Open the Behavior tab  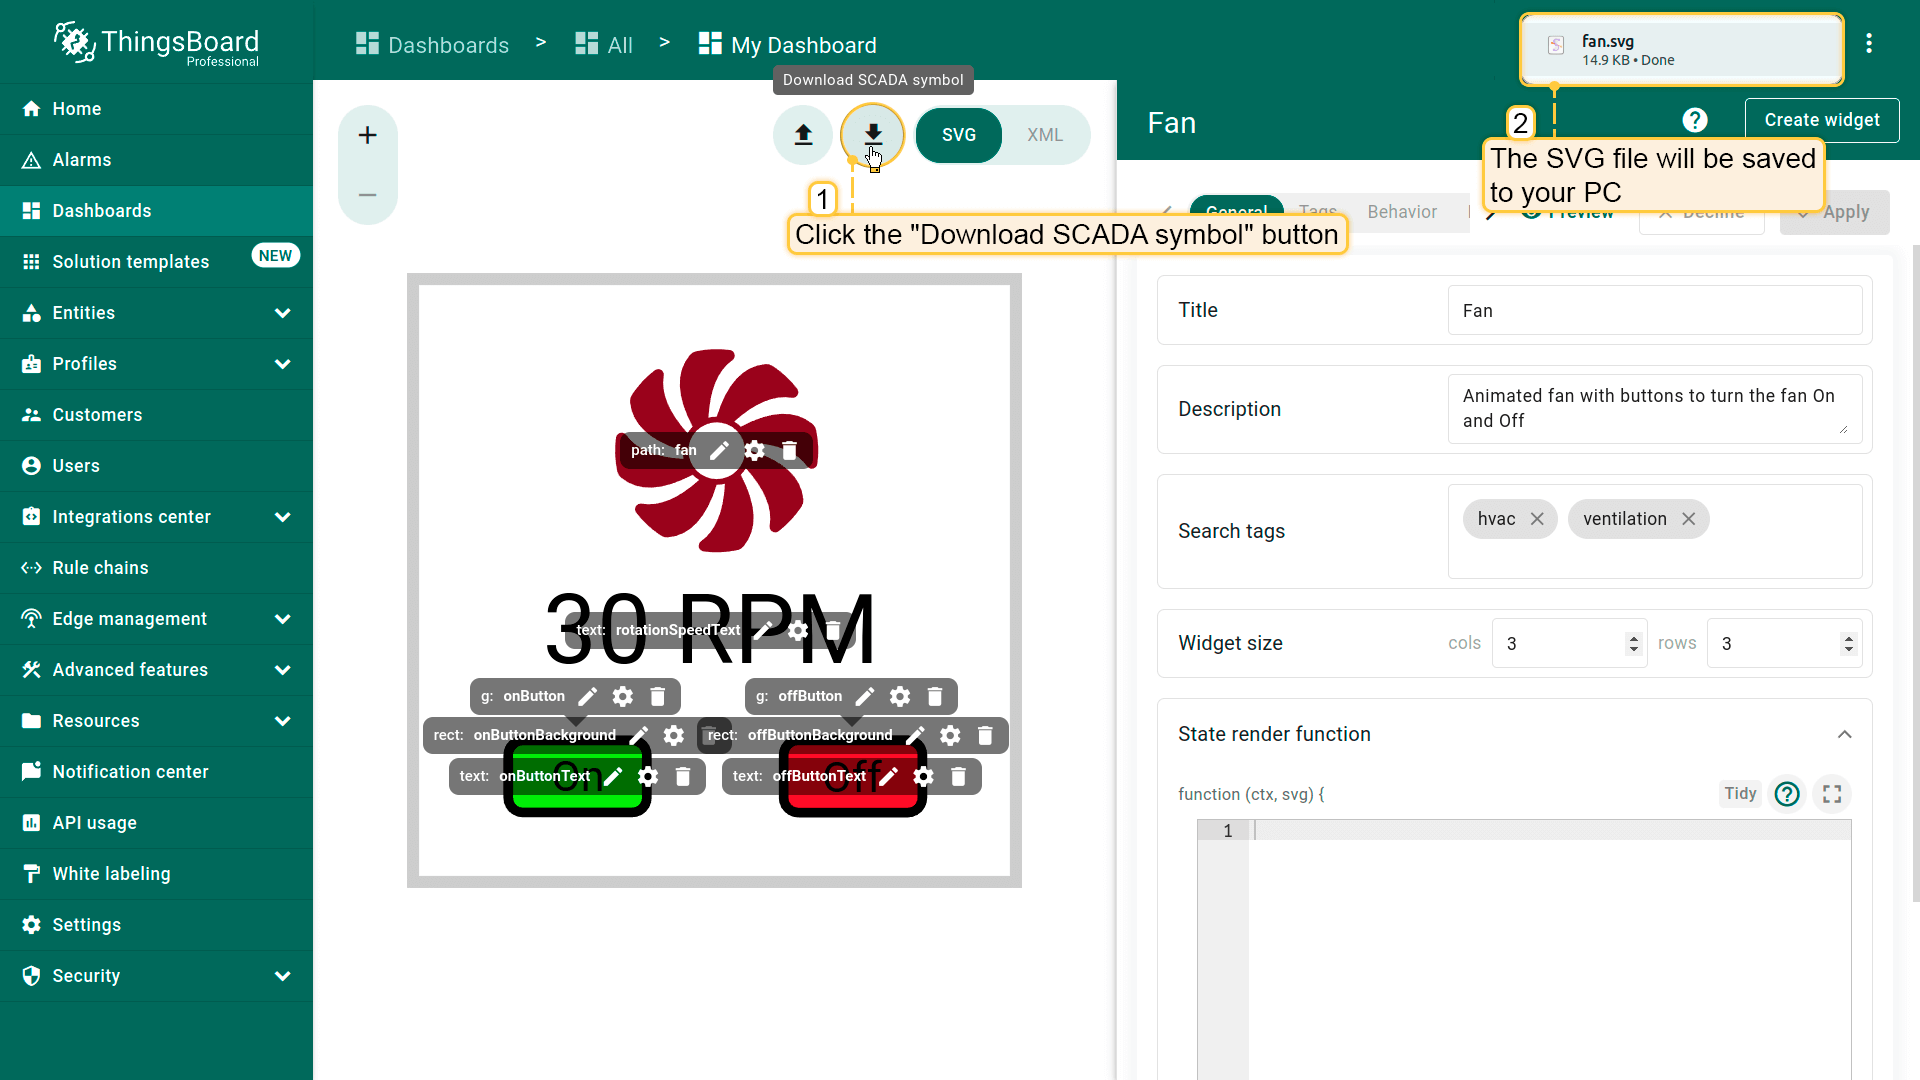click(1401, 212)
